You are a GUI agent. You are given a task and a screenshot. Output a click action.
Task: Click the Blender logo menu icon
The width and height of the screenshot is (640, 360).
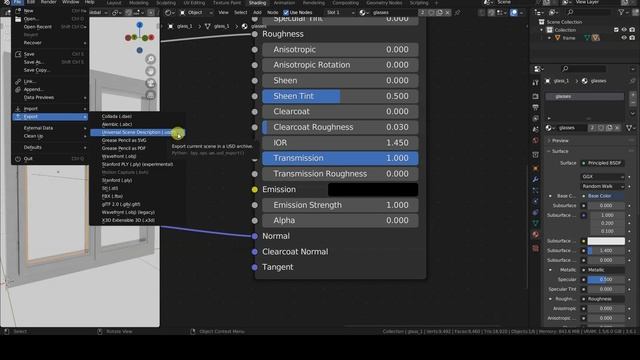pos(6,2)
